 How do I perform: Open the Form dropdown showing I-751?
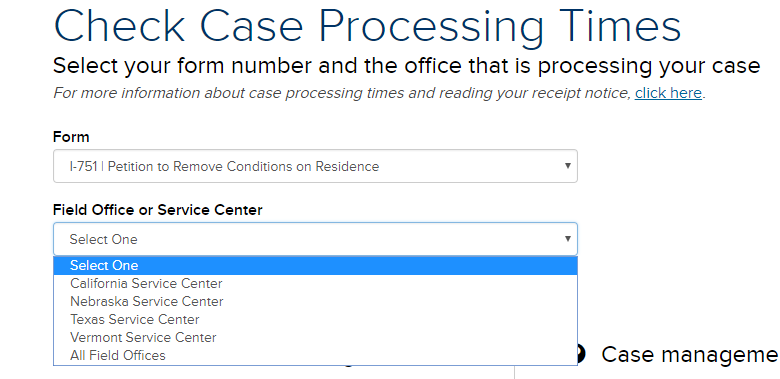(x=315, y=166)
